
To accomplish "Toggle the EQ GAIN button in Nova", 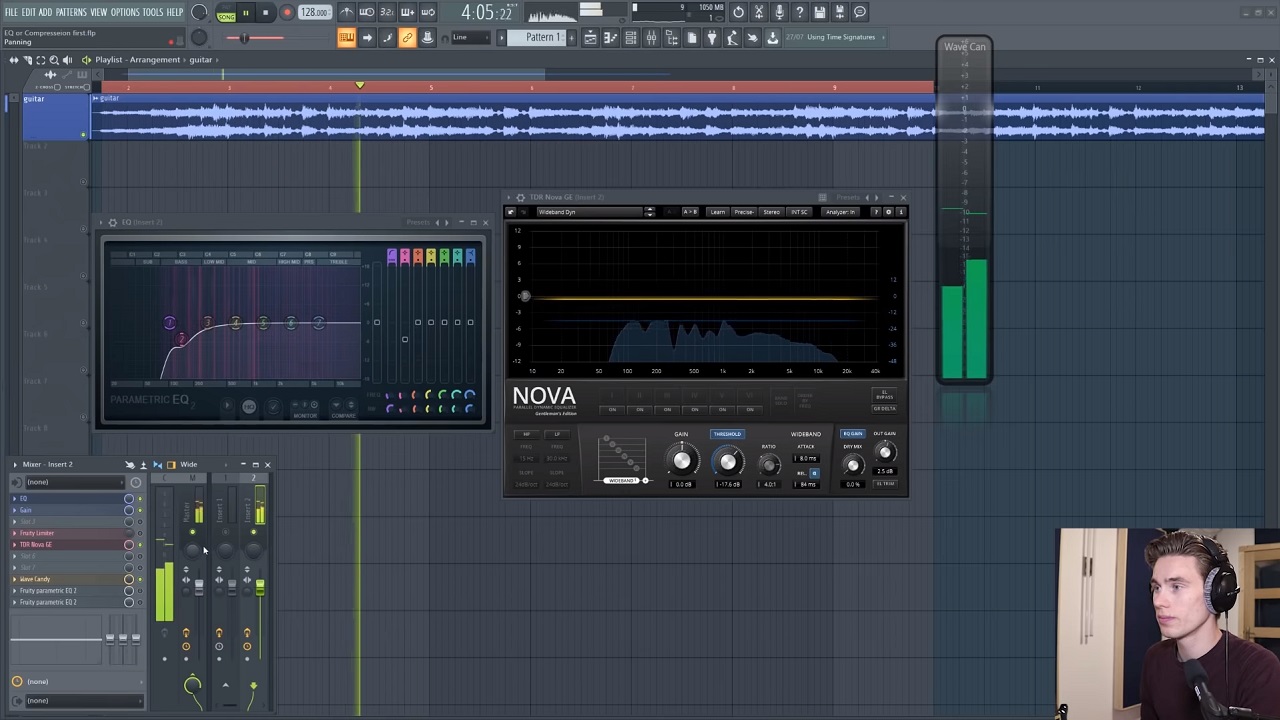I will (x=853, y=434).
